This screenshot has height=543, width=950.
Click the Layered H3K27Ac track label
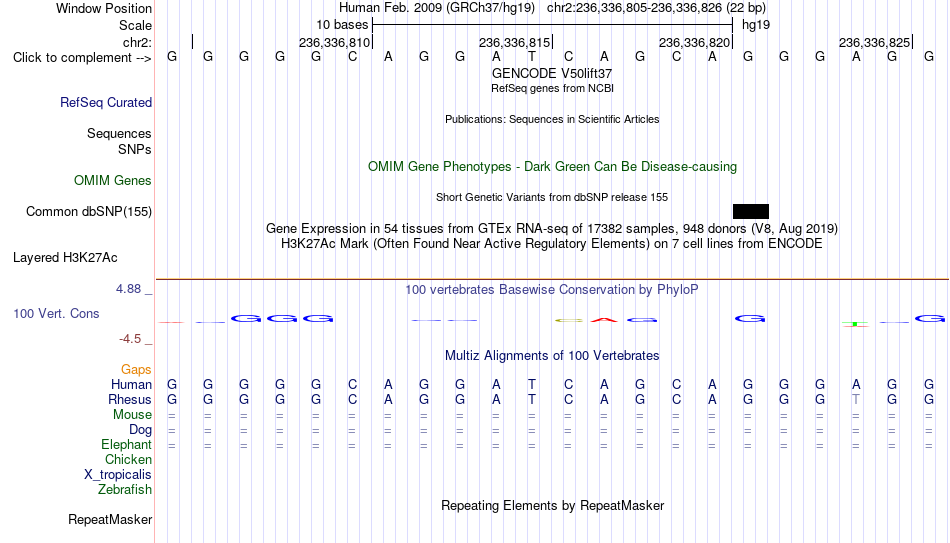tap(65, 258)
